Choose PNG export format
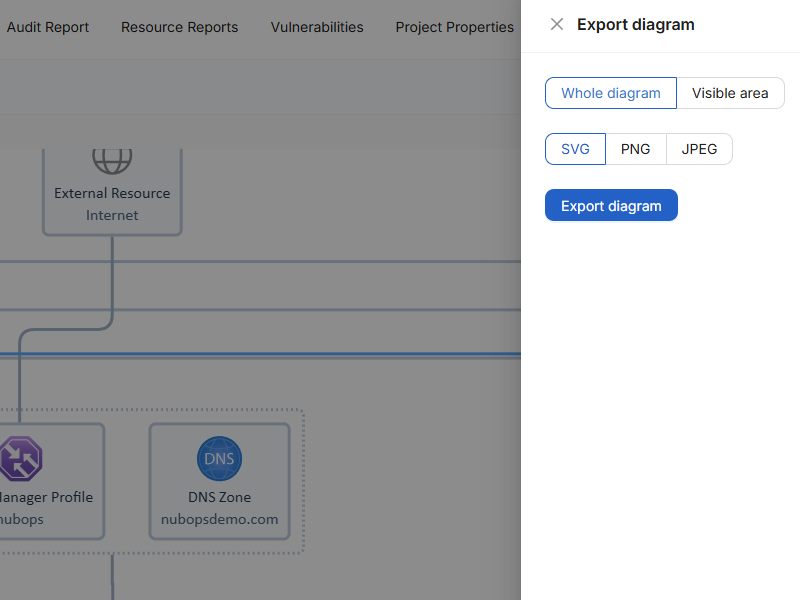Image resolution: width=800 pixels, height=600 pixels. (635, 149)
